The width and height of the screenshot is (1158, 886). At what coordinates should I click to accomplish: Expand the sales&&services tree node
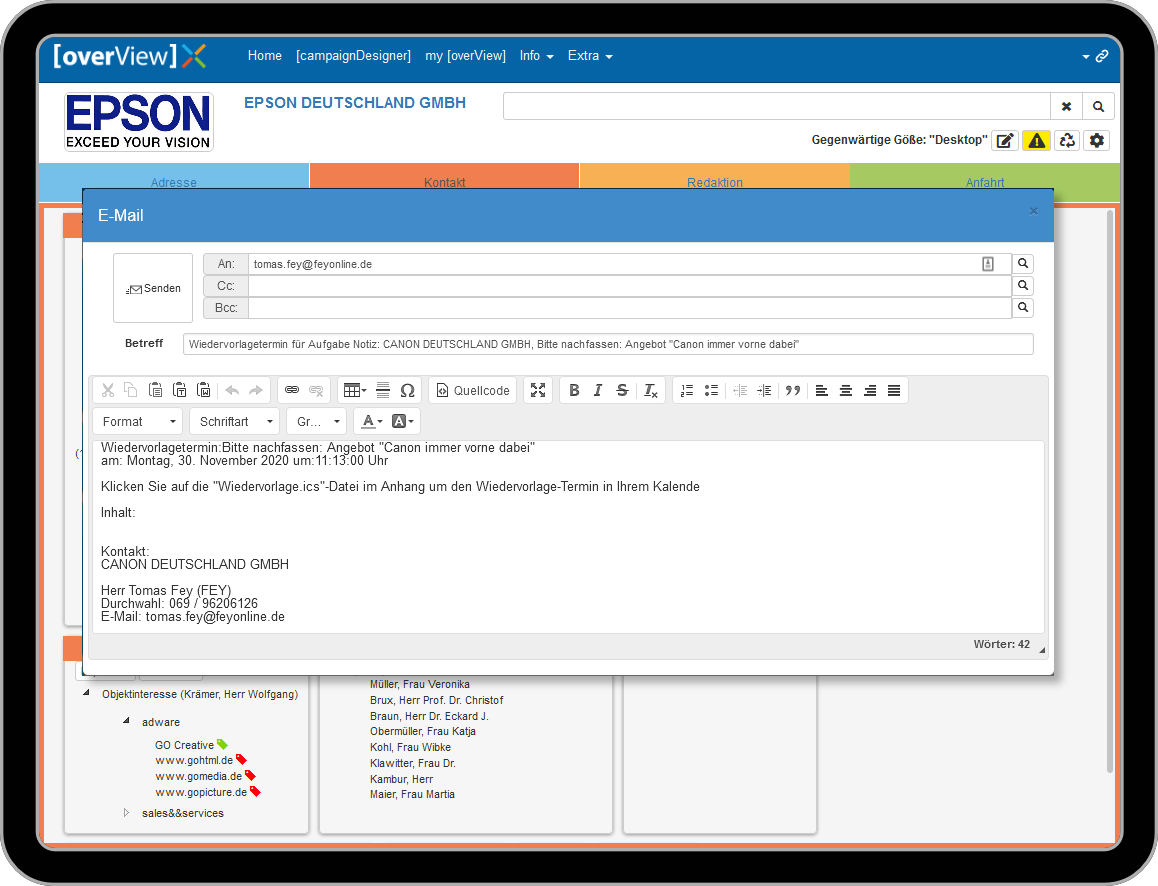(126, 812)
